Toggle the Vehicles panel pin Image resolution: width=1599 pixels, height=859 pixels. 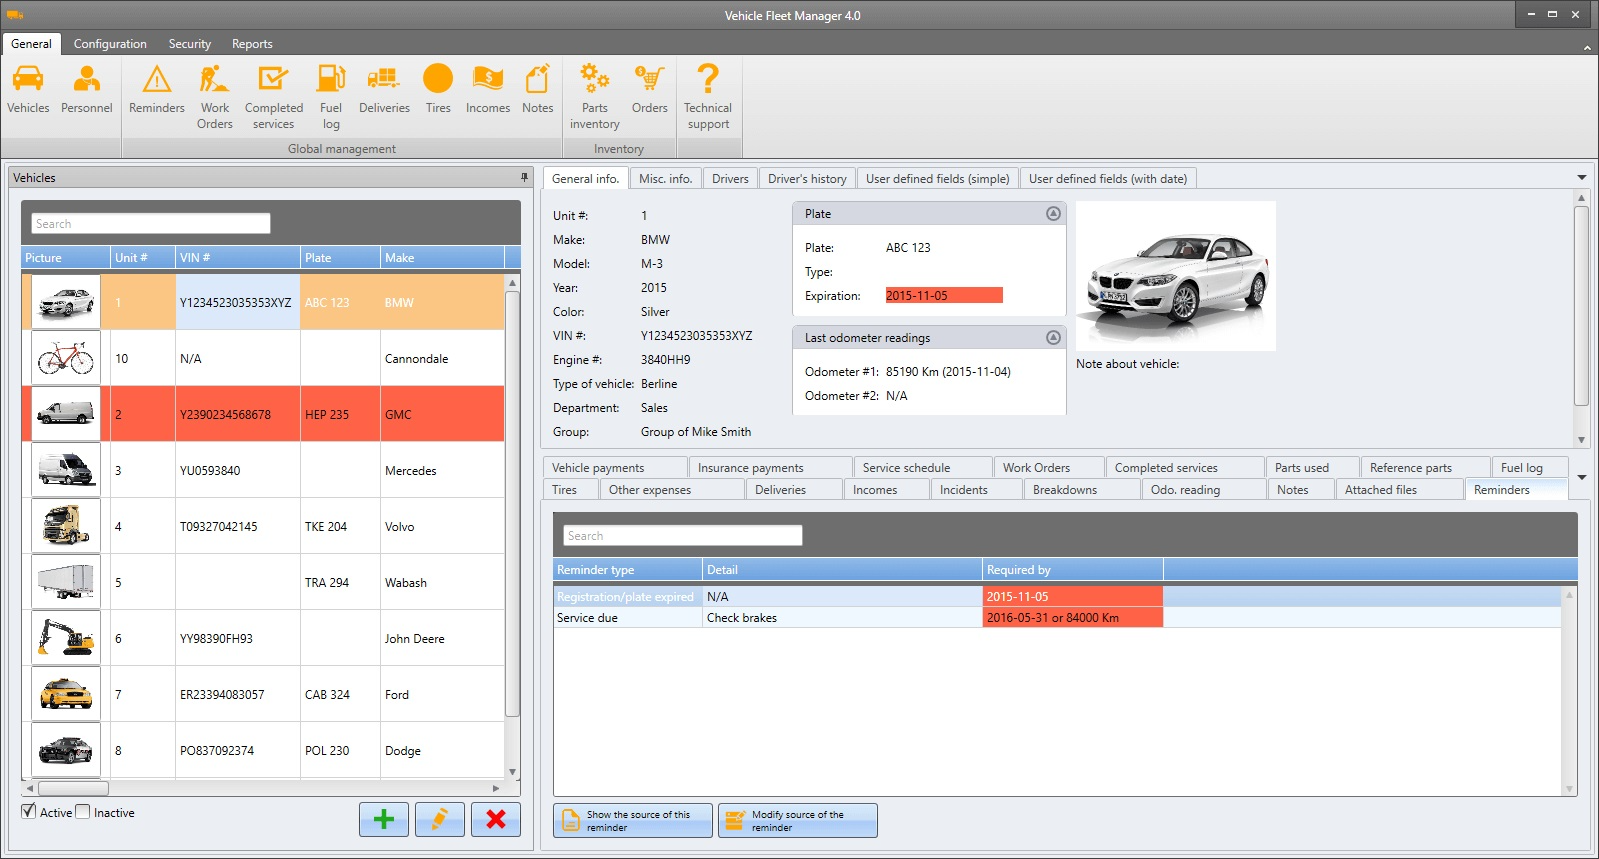tap(524, 177)
